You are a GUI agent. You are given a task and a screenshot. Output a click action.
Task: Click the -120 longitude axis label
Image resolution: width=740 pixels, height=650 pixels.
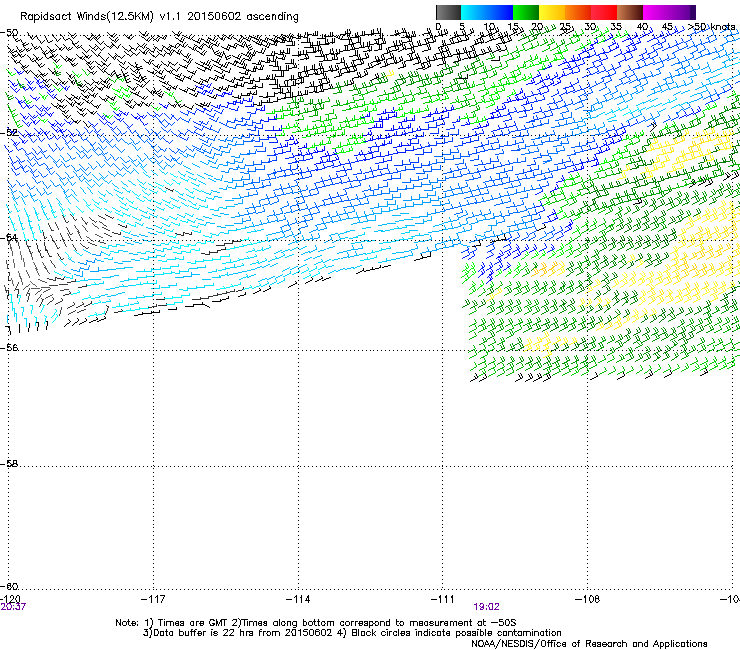10,599
